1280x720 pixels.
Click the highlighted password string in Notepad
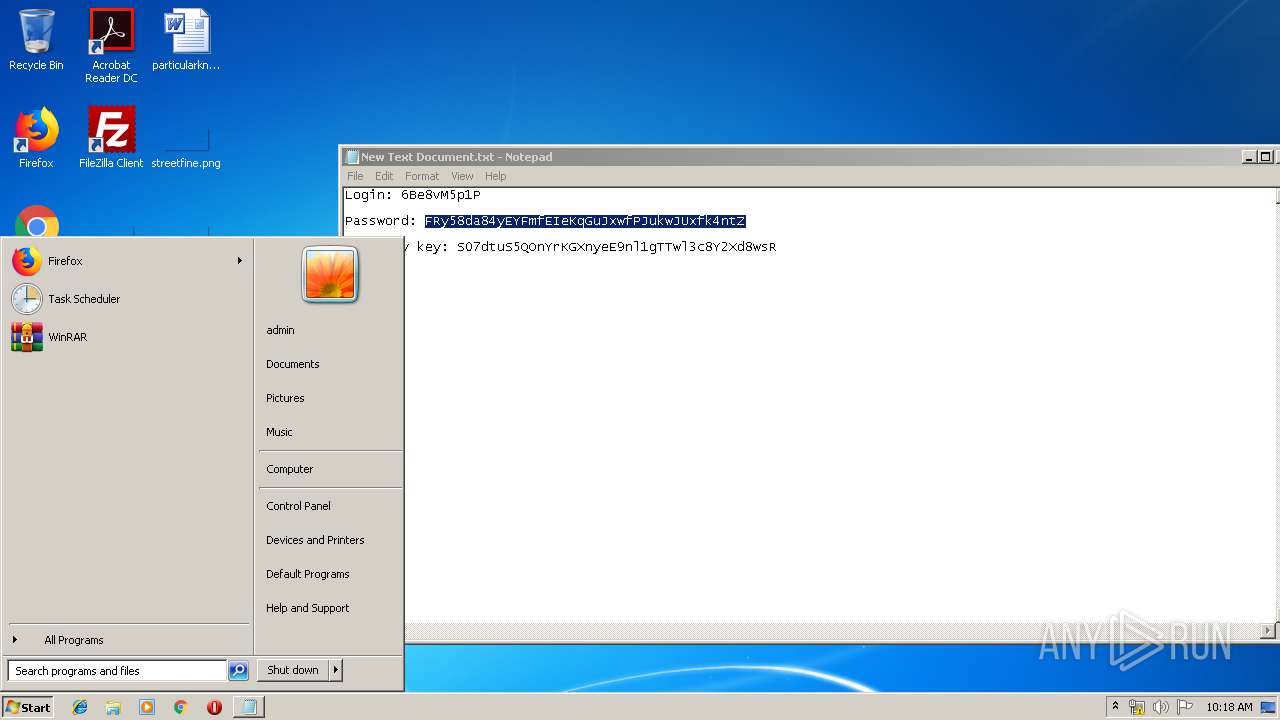(585, 221)
